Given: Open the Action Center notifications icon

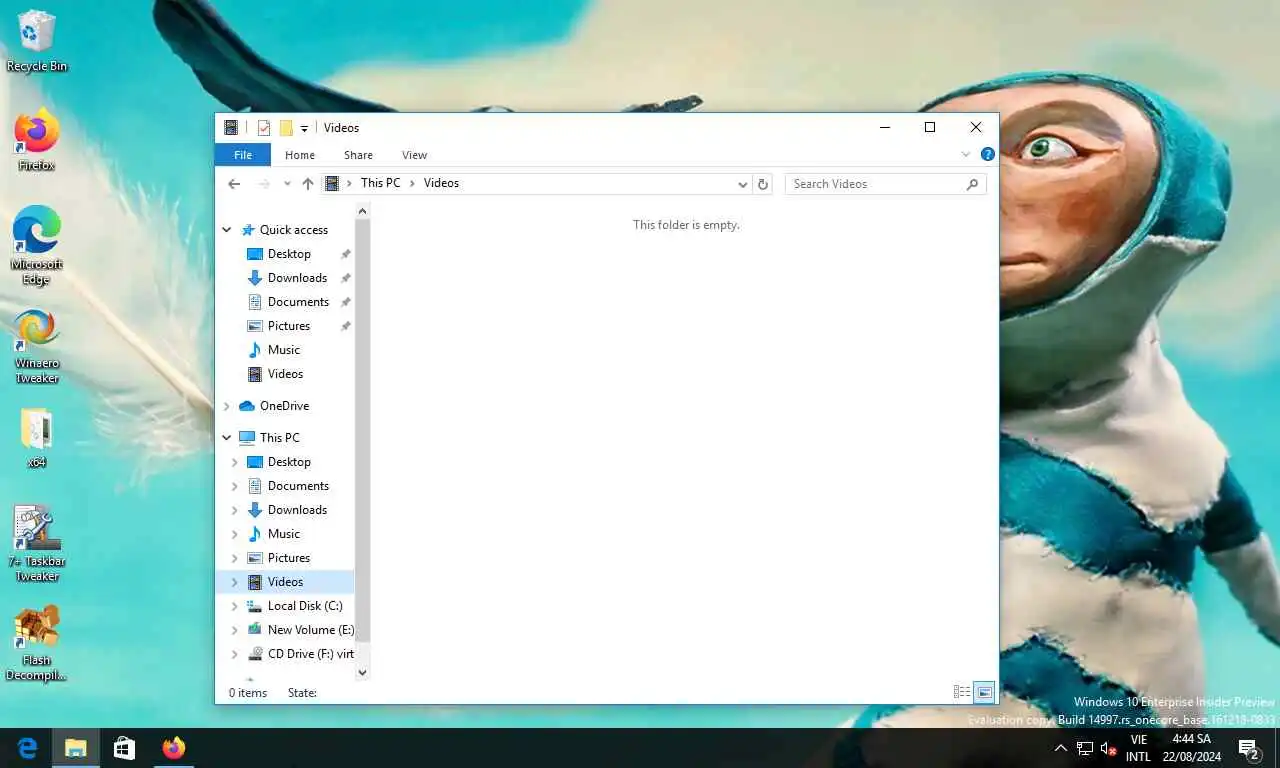Looking at the screenshot, I should [x=1249, y=748].
